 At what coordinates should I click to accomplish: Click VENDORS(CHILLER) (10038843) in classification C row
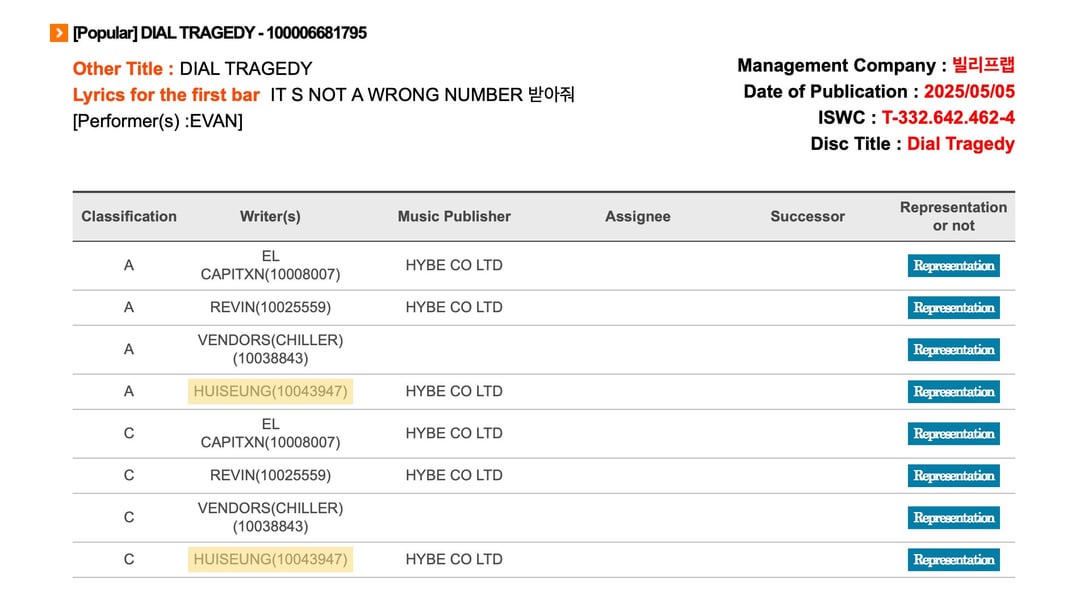(x=270, y=517)
